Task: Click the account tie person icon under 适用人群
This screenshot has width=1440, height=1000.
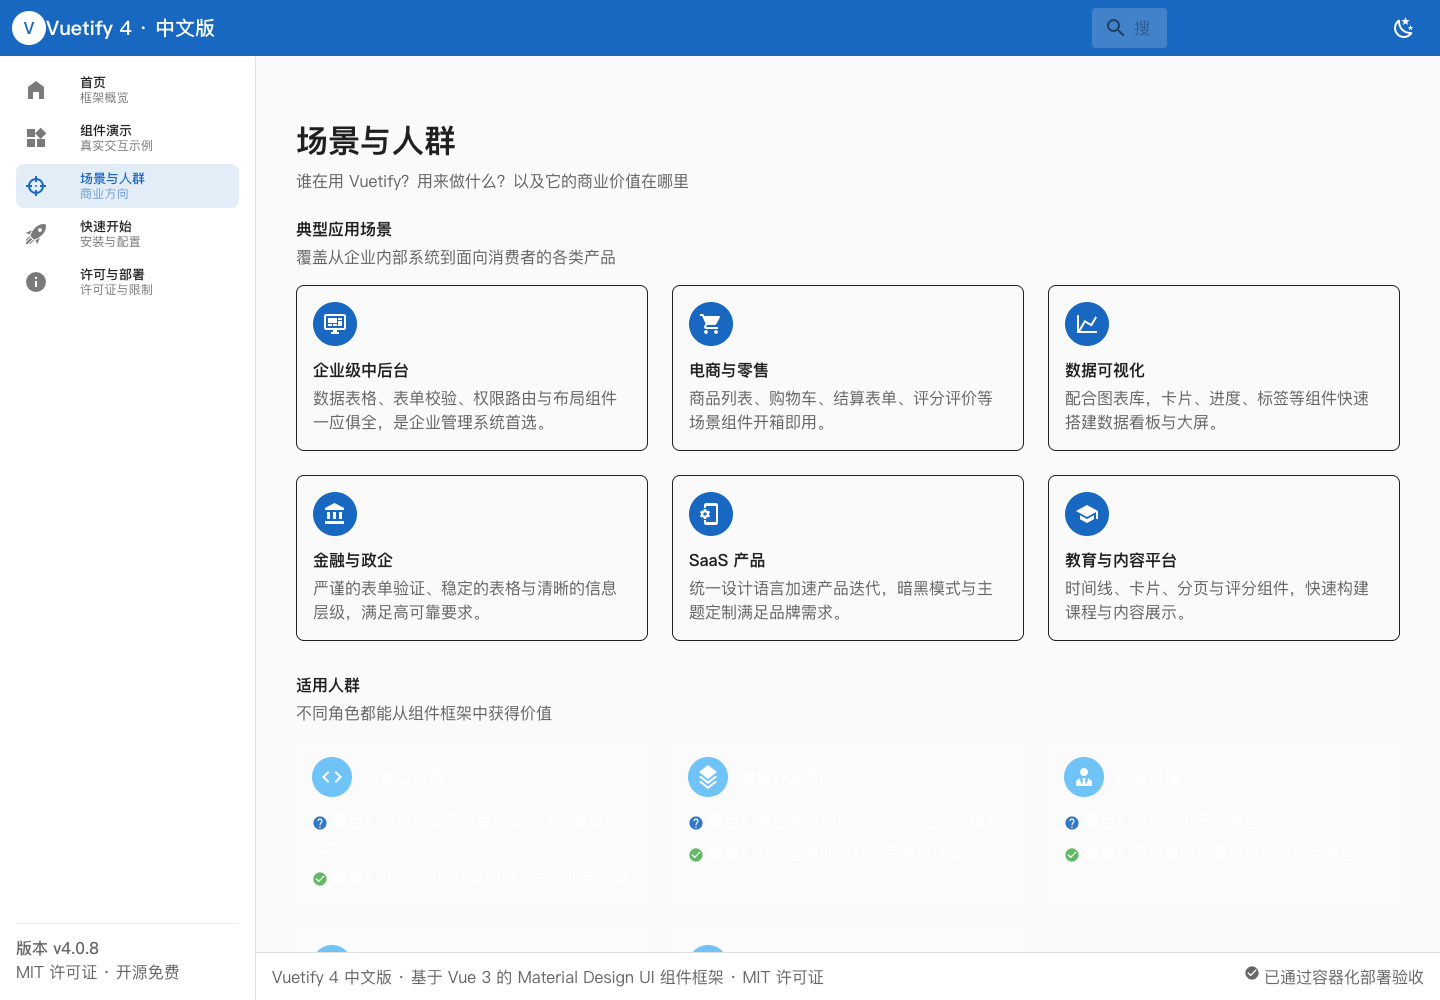Action: tap(1084, 777)
